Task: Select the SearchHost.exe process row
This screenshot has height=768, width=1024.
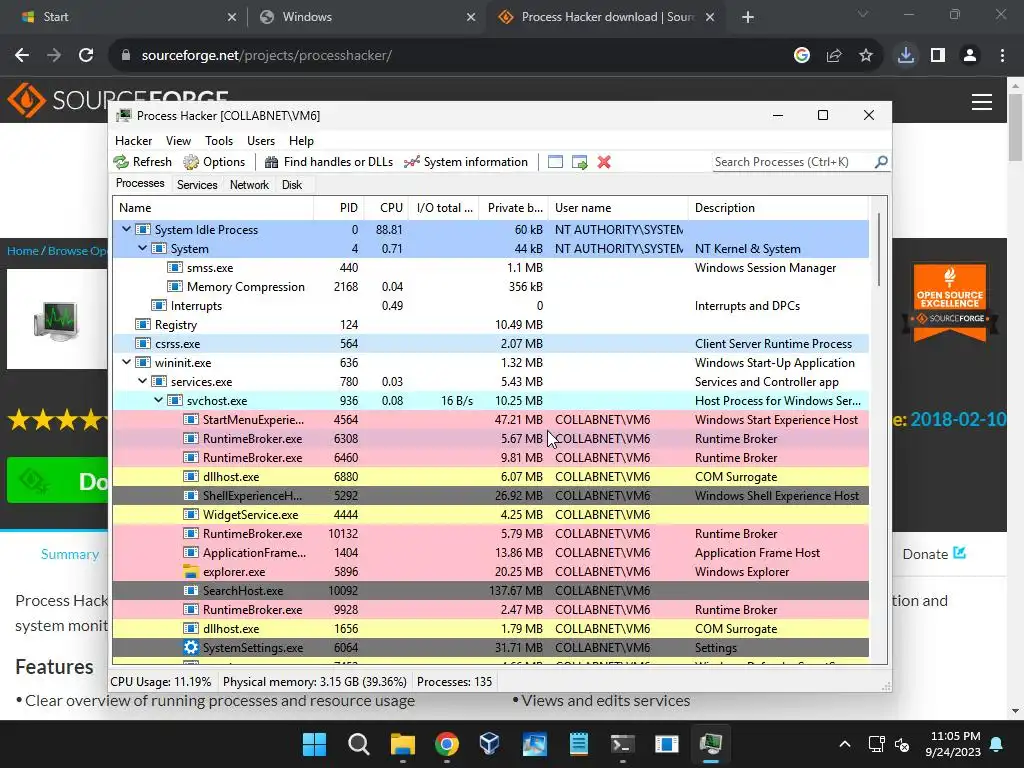Action: click(490, 590)
